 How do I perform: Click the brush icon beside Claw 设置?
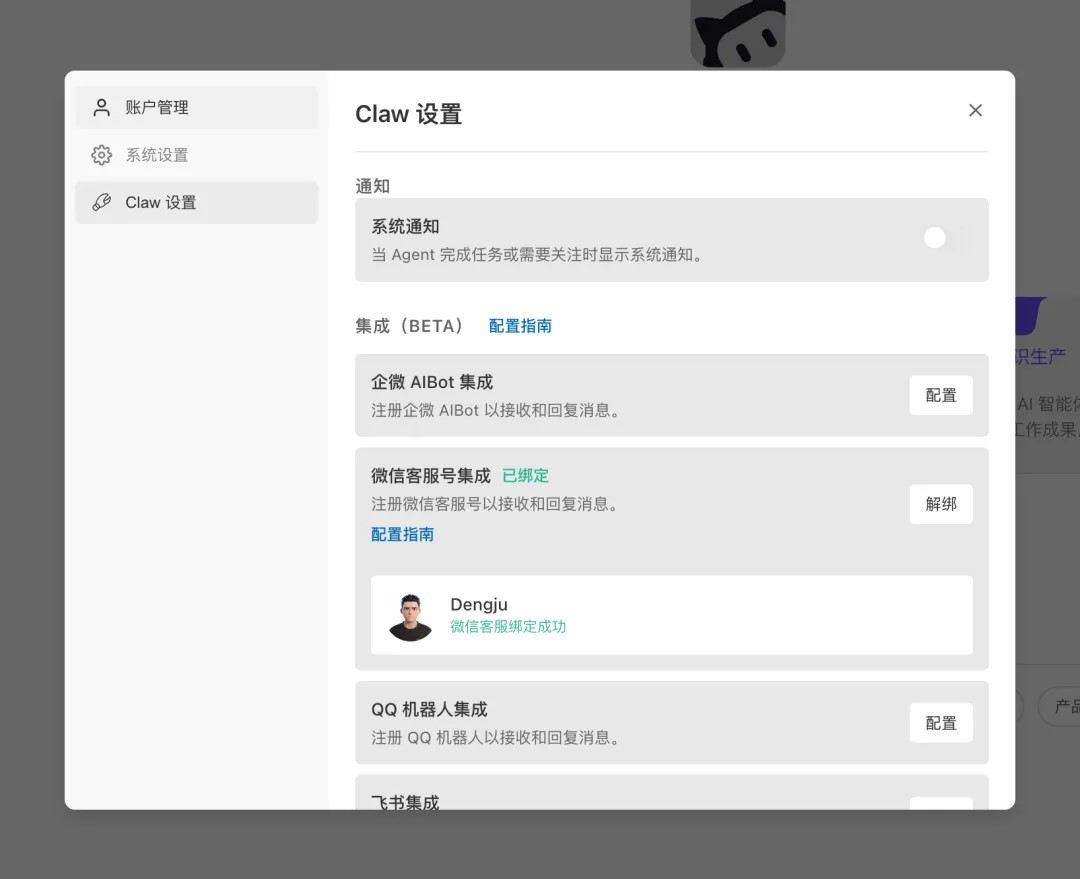coord(100,202)
